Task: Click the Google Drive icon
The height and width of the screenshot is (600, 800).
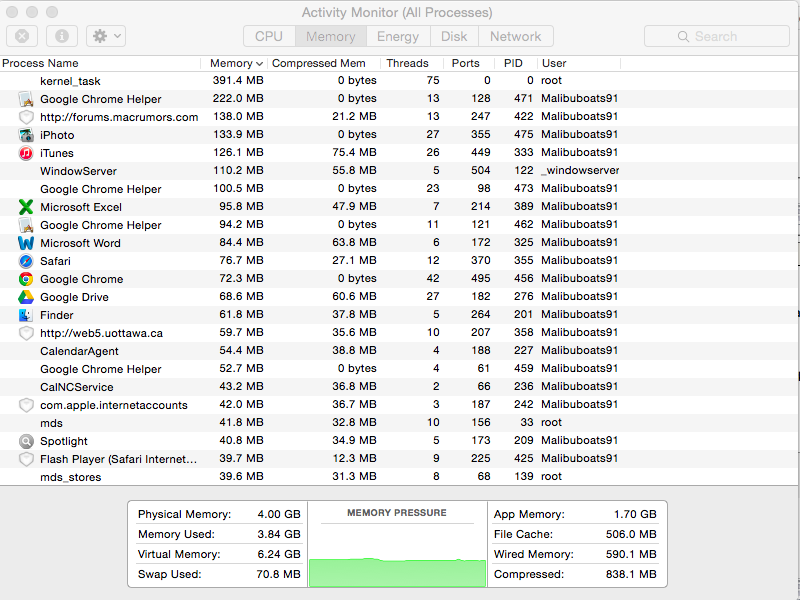Action: point(26,297)
